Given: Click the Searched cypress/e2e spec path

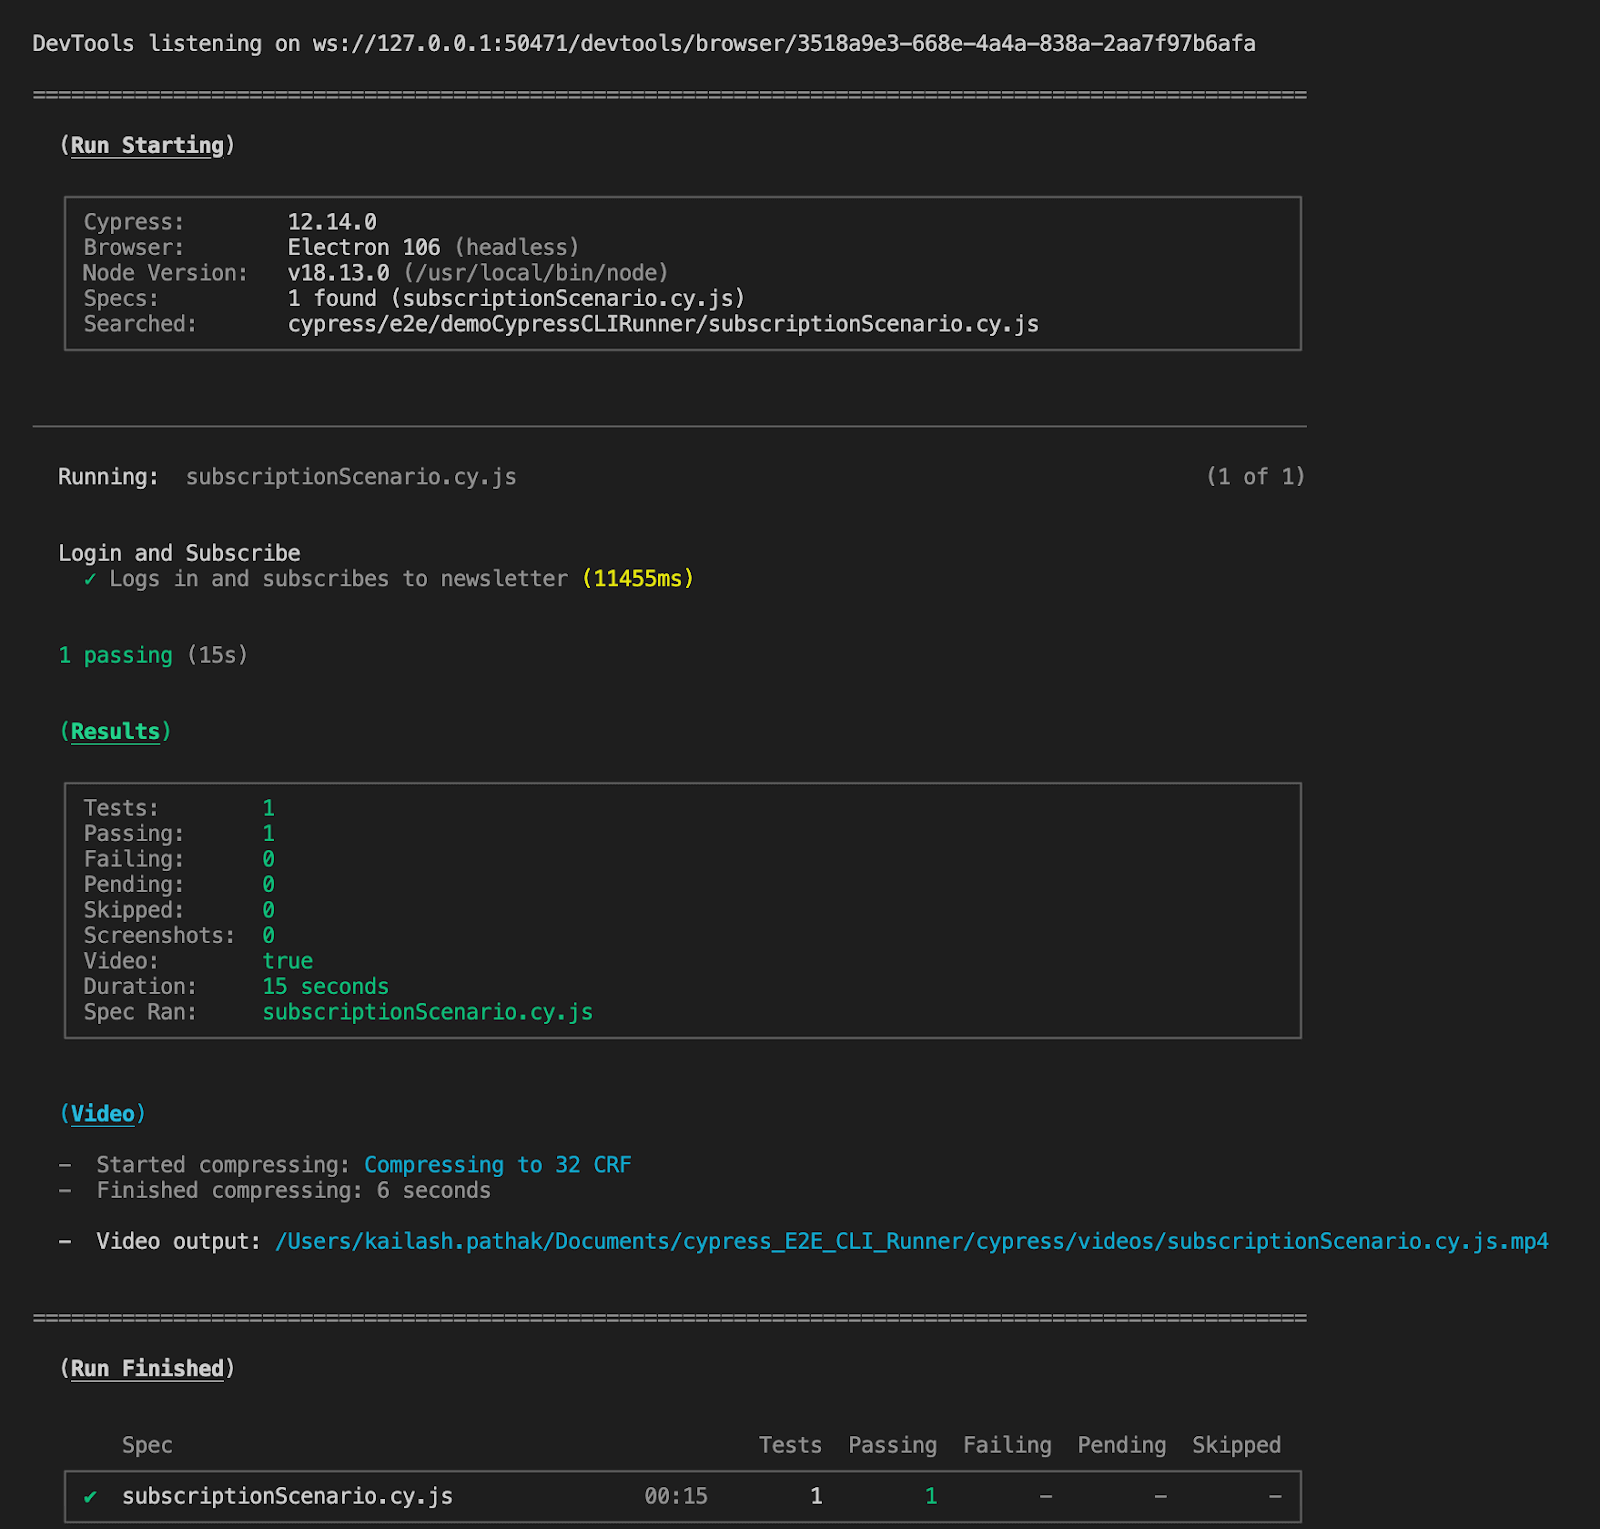Looking at the screenshot, I should click(662, 324).
